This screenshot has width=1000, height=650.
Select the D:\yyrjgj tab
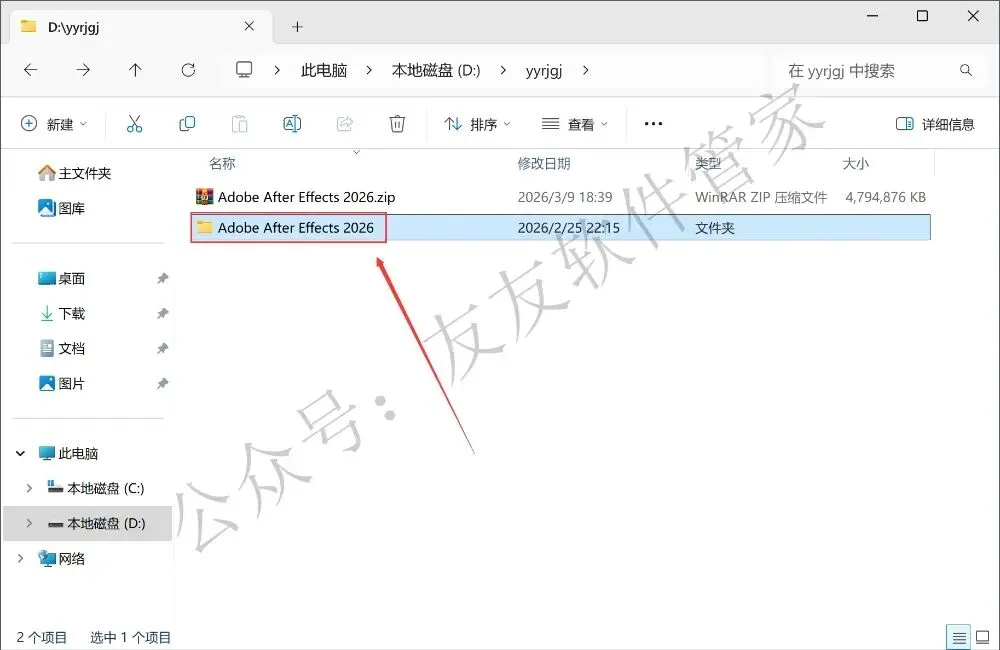click(x=140, y=27)
